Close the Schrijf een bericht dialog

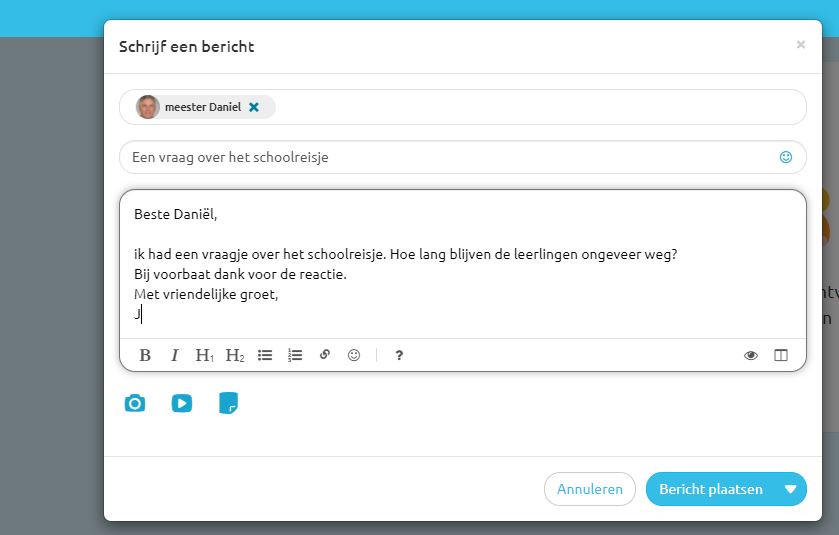point(800,44)
